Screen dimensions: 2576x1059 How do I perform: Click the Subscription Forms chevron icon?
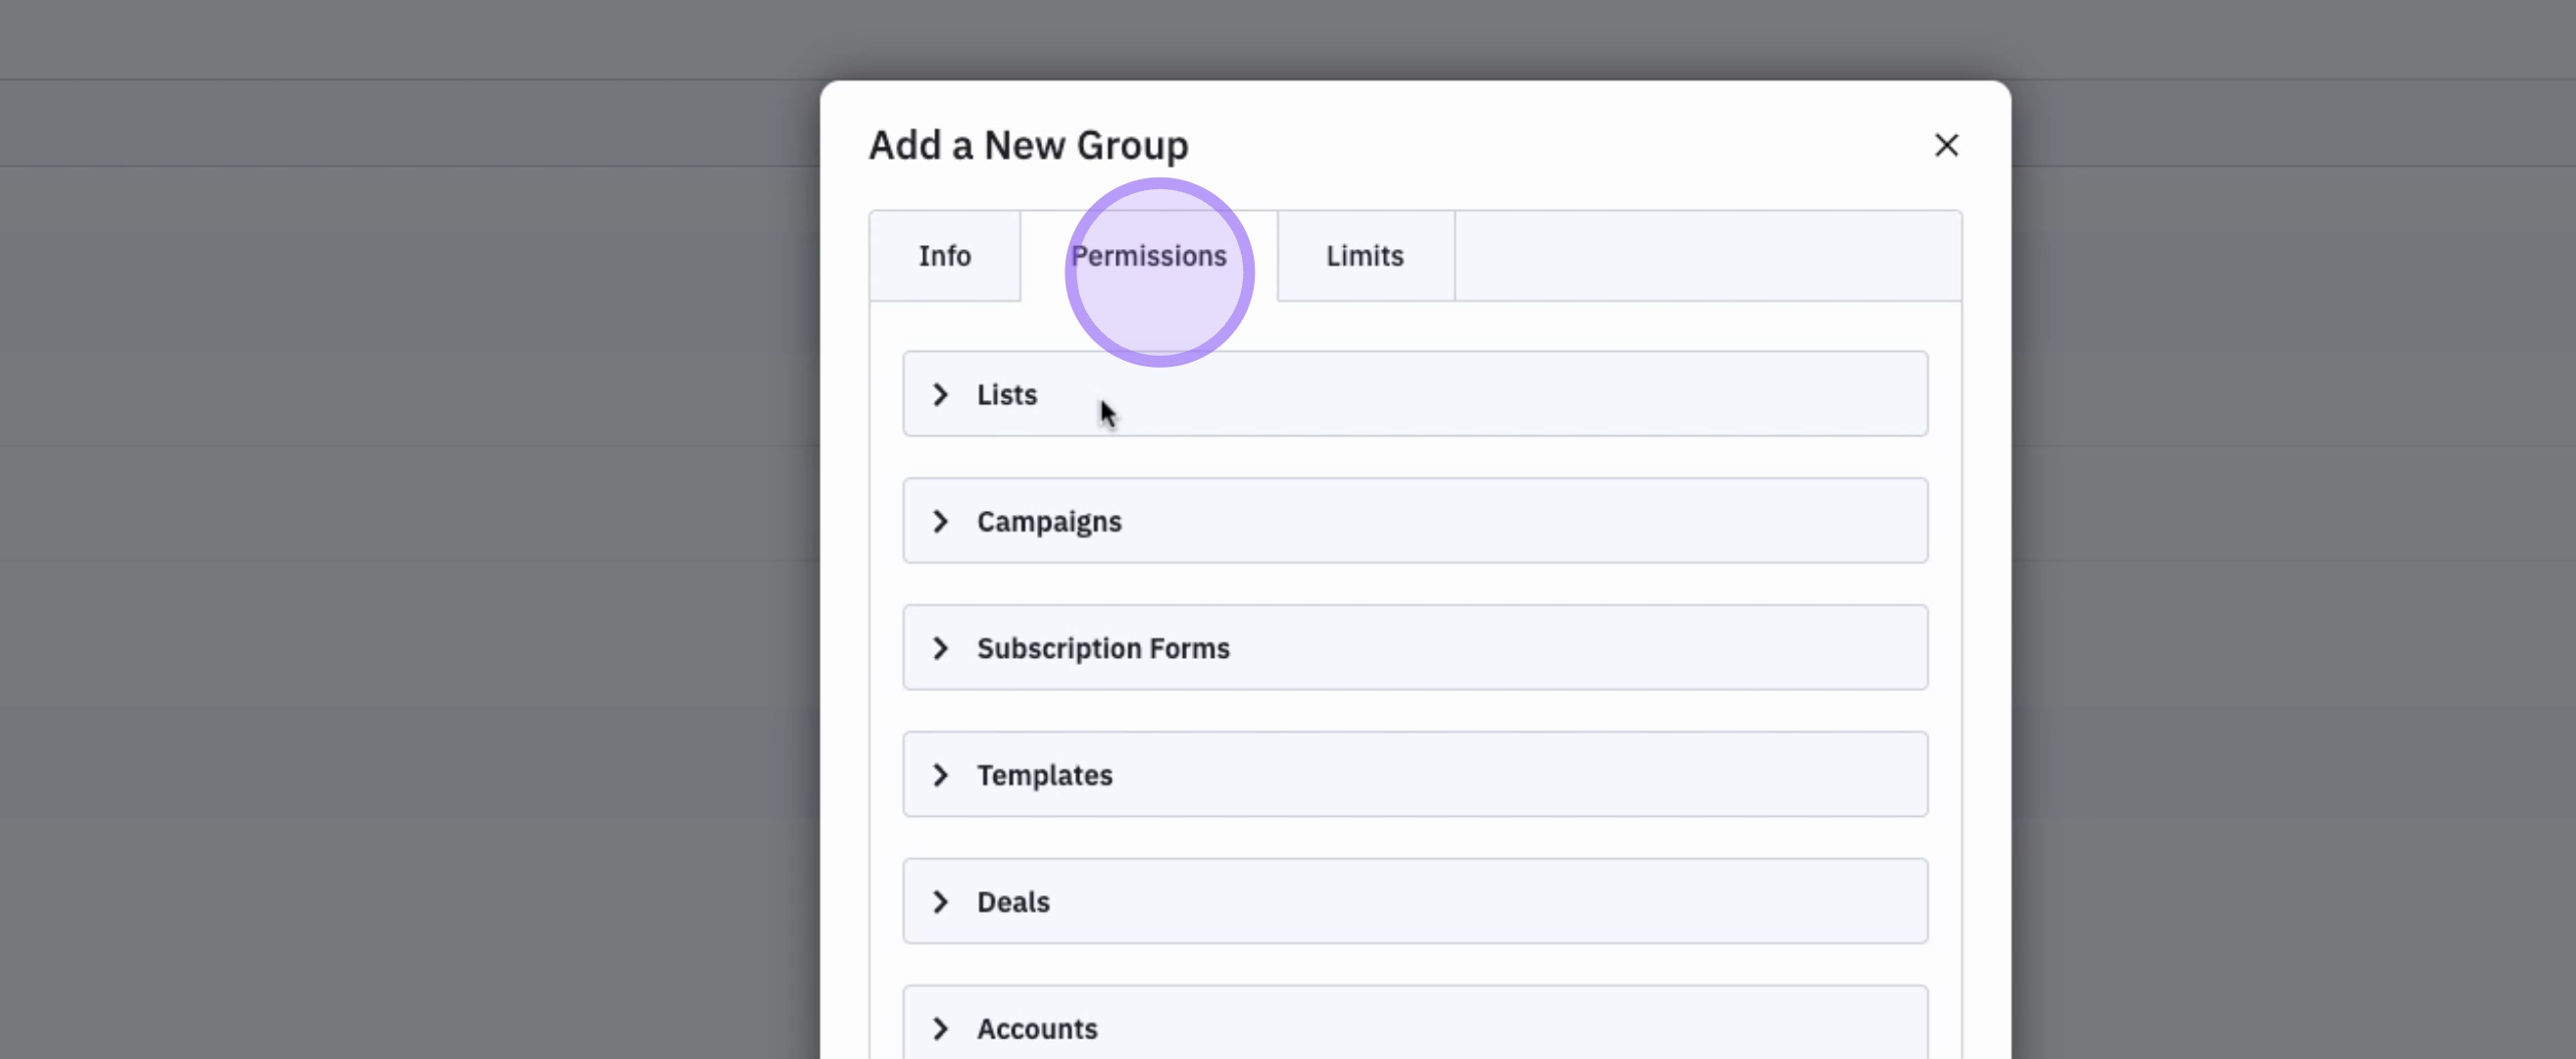940,648
